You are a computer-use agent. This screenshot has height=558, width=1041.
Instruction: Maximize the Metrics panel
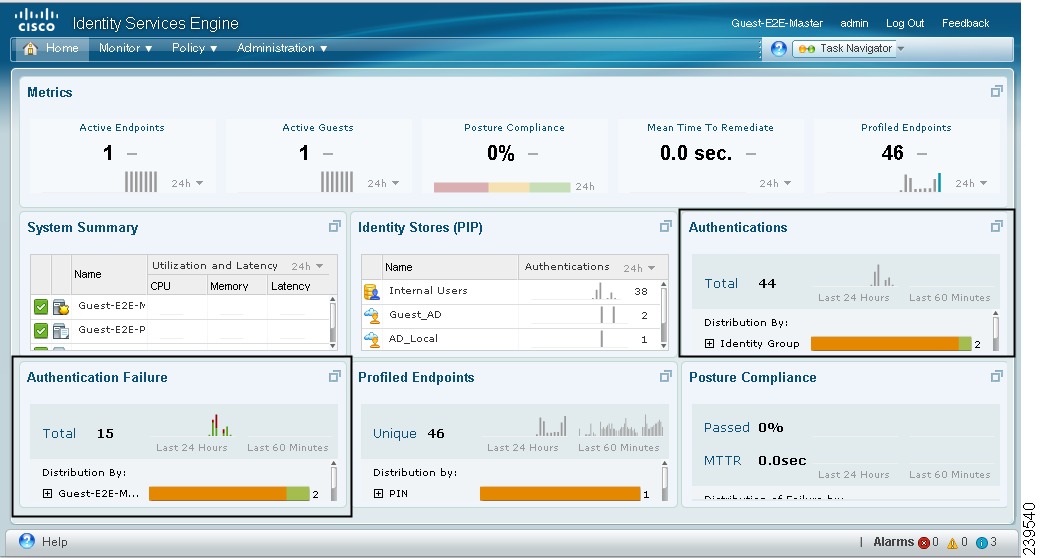click(997, 92)
